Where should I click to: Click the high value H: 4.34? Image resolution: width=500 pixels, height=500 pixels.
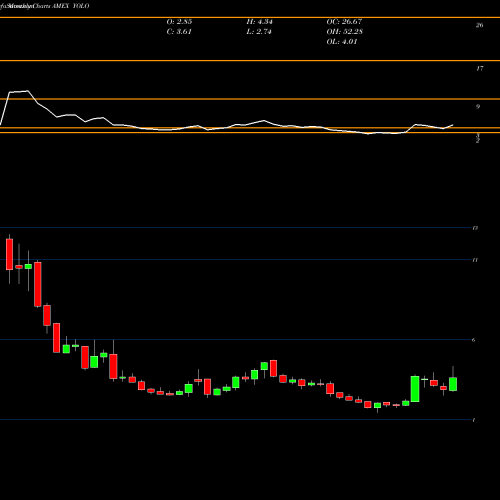[x=259, y=22]
